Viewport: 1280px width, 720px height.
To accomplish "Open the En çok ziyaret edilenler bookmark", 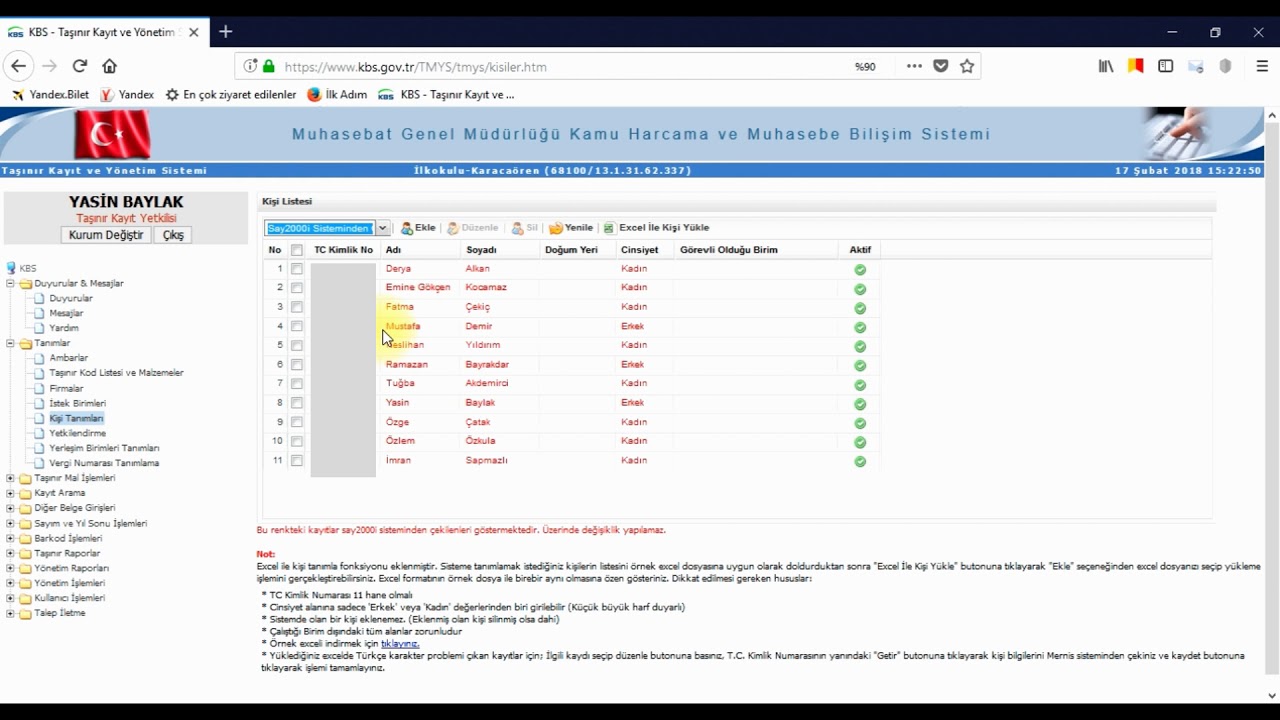I will coord(231,95).
